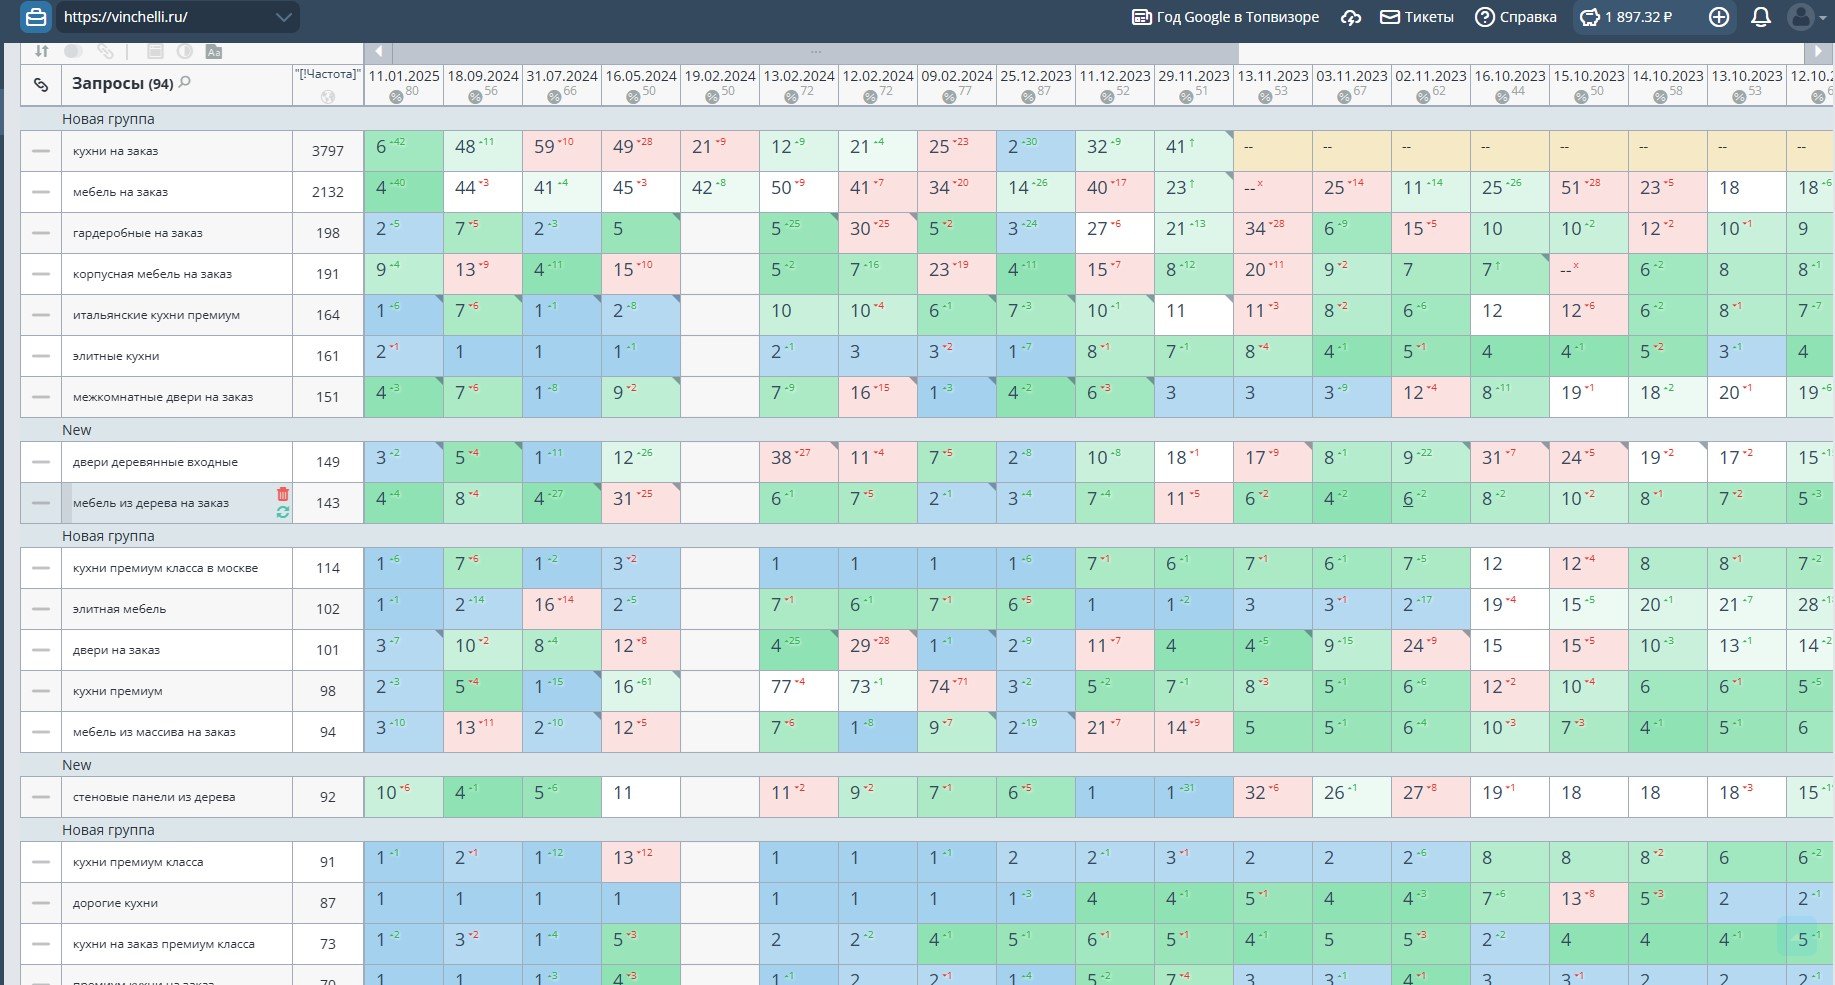The height and width of the screenshot is (985, 1835).
Task: Click the chain link icon beside Запросы header
Action: pos(41,85)
